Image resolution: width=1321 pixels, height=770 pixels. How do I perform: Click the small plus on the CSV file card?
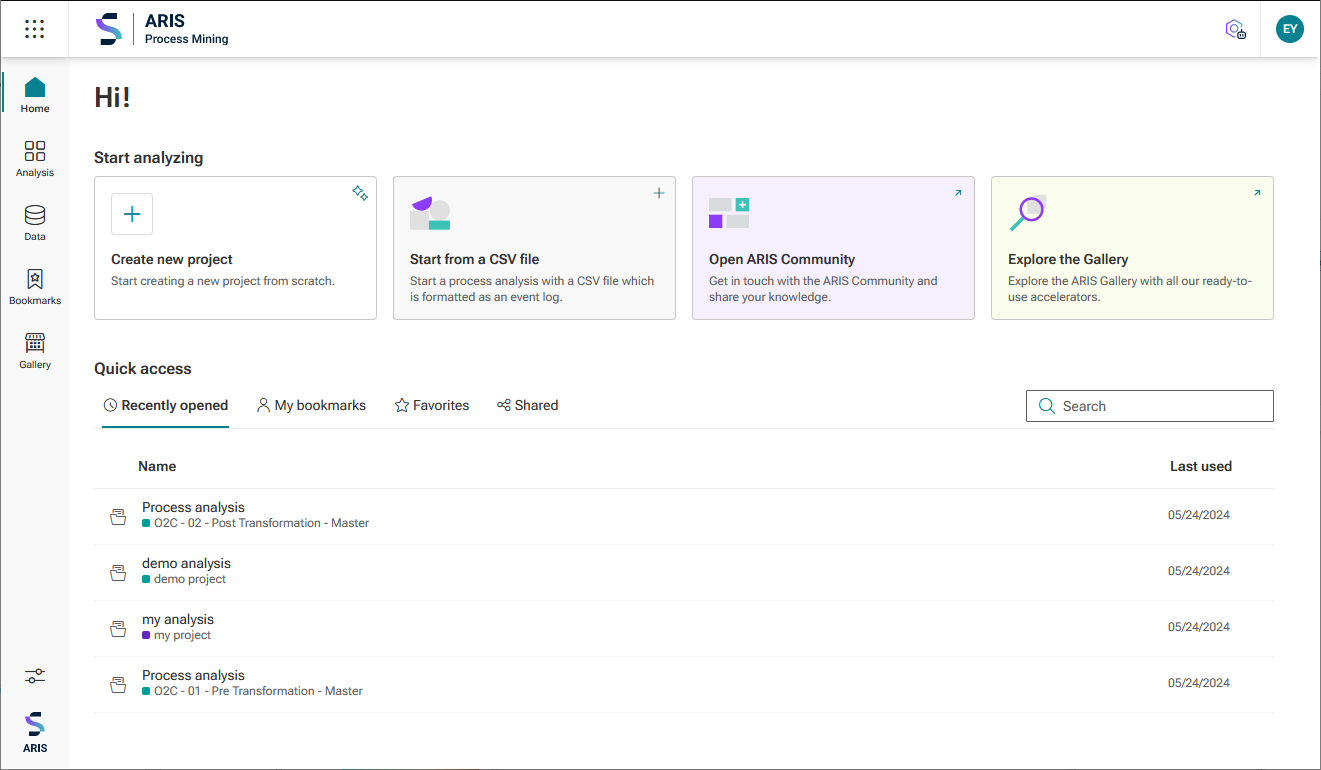tap(659, 193)
